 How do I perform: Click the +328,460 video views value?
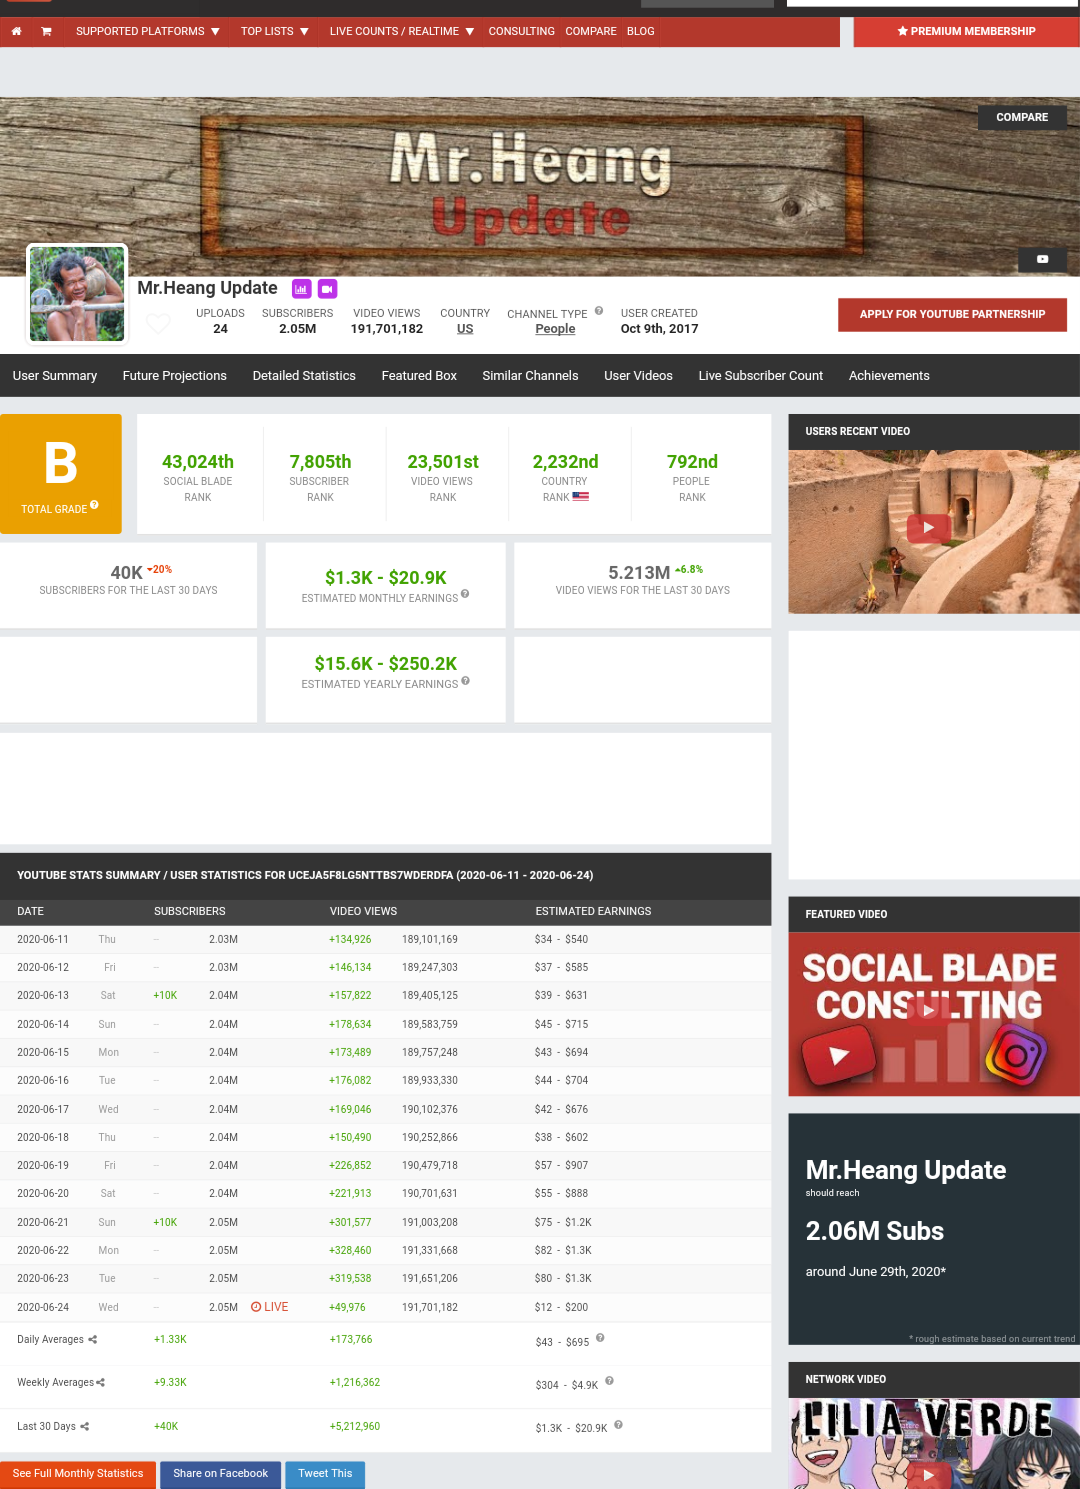[x=350, y=1251]
